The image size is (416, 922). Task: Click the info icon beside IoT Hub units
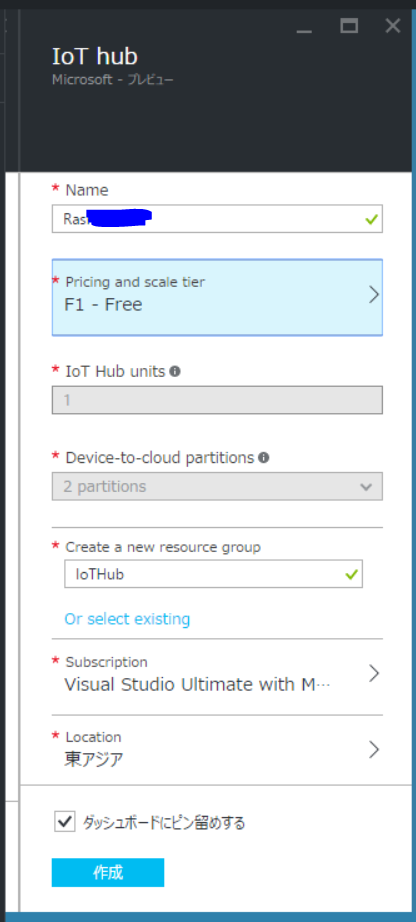coord(175,372)
